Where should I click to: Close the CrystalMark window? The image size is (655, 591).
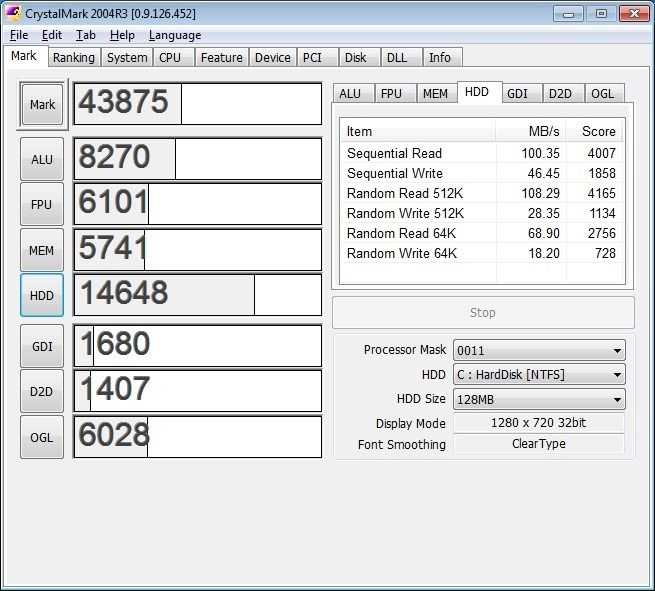click(634, 14)
